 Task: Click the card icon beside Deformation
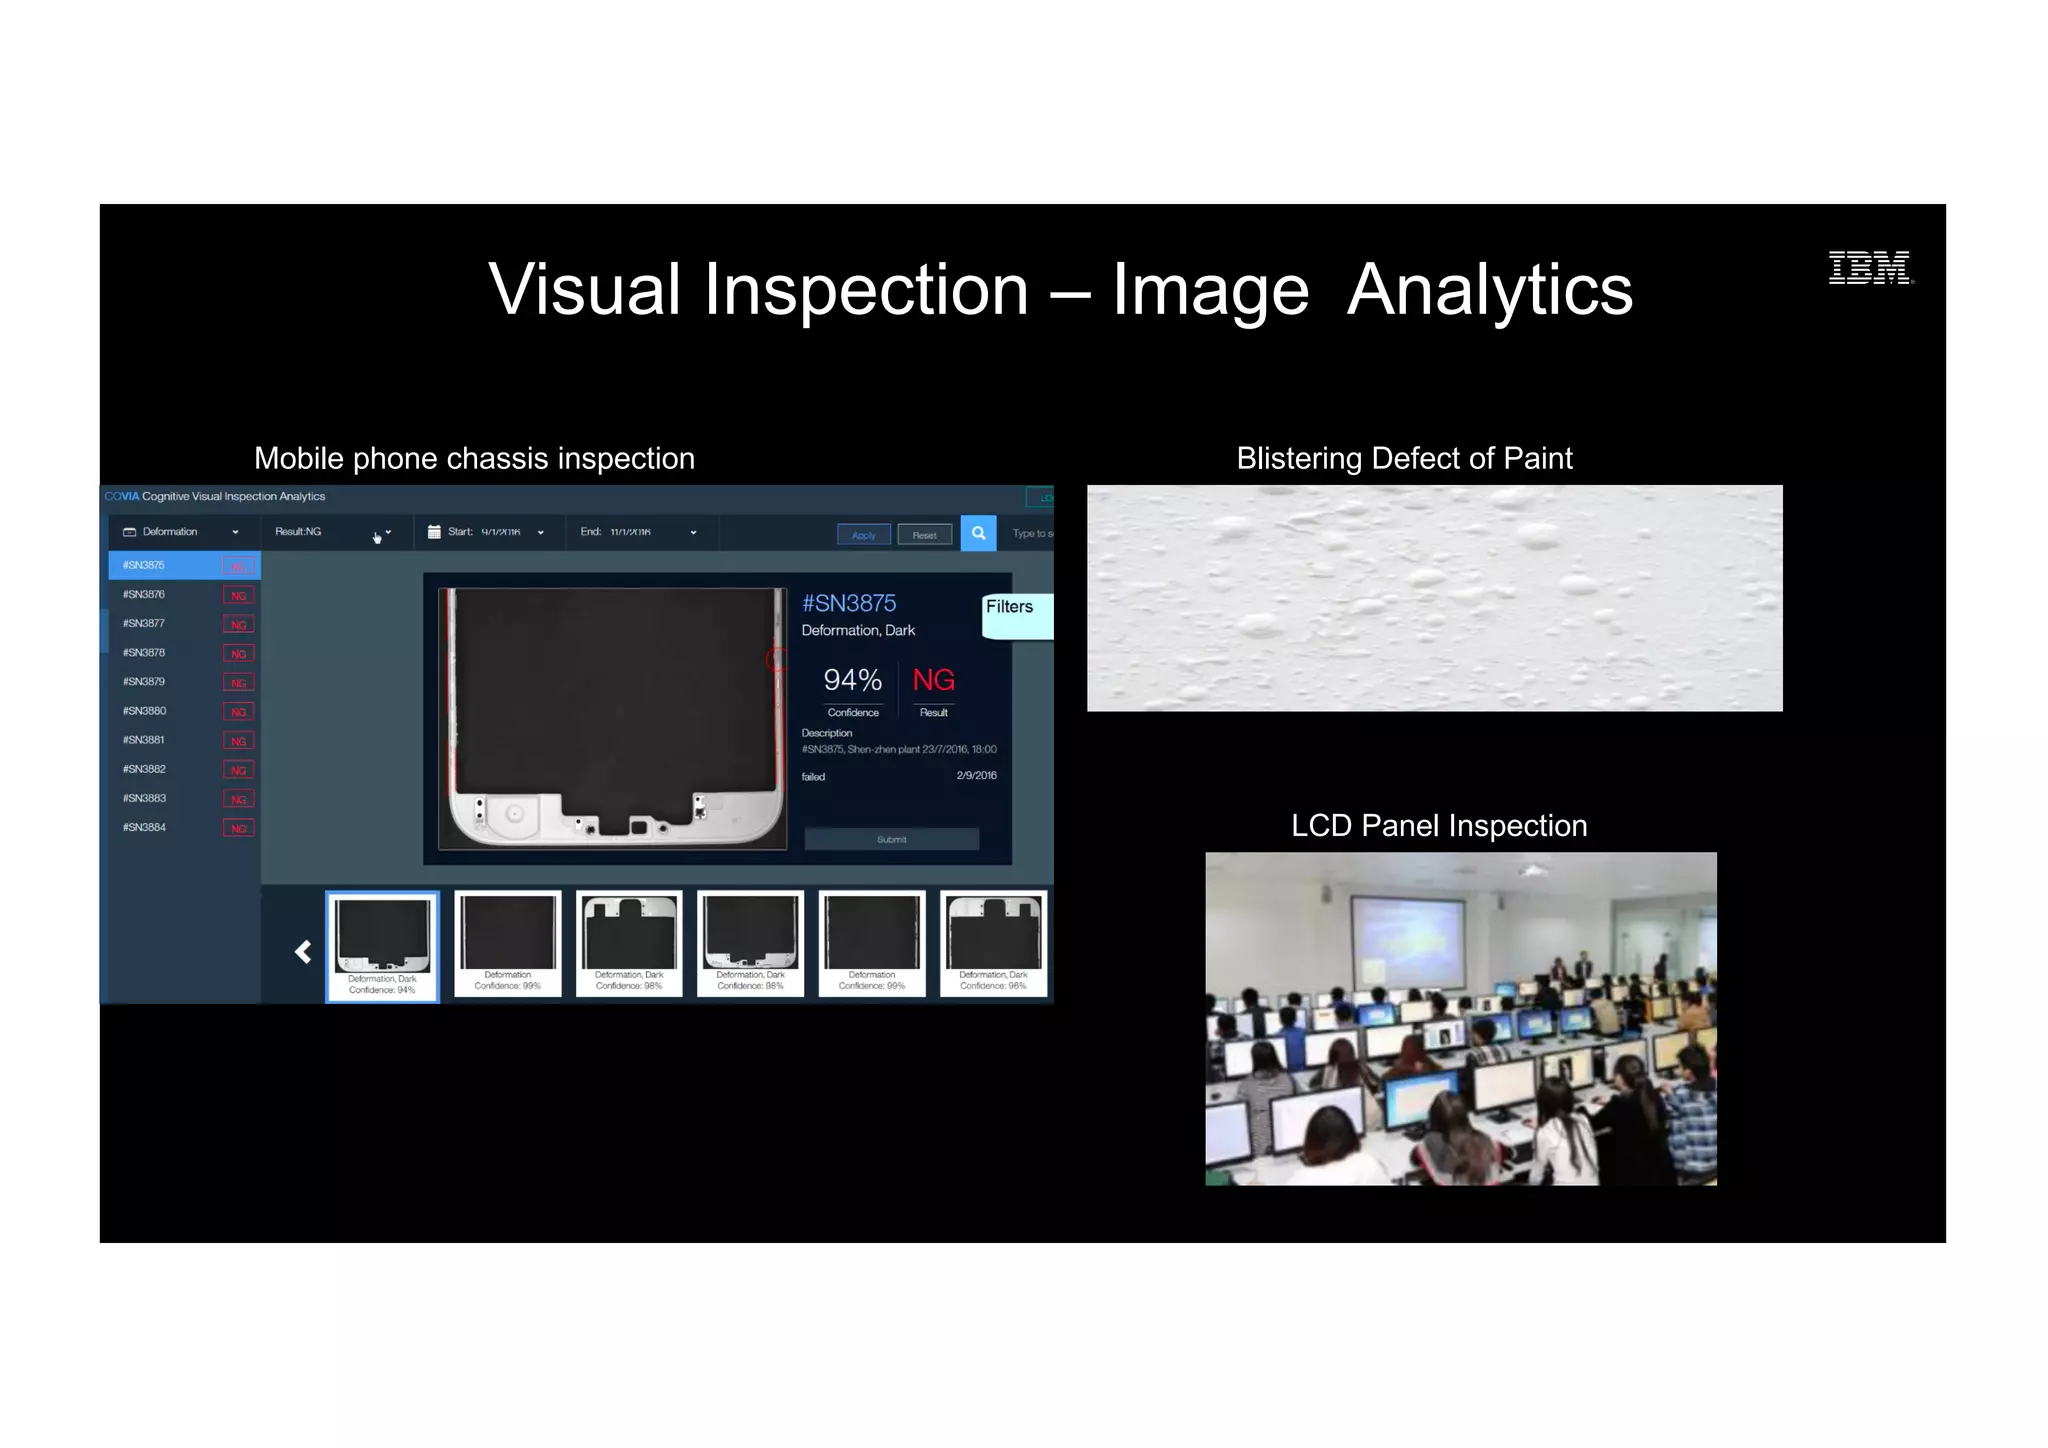click(x=129, y=532)
